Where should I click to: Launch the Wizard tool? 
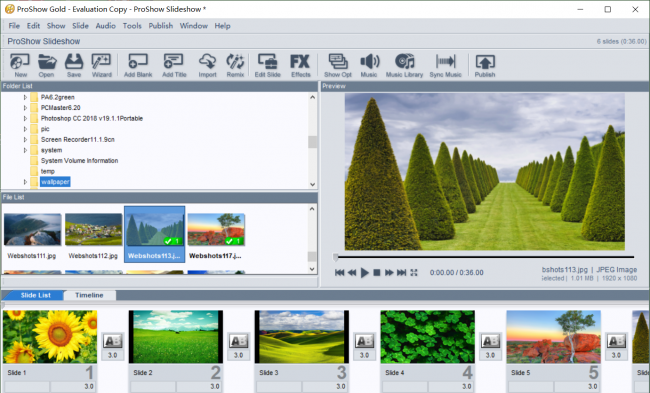102,66
